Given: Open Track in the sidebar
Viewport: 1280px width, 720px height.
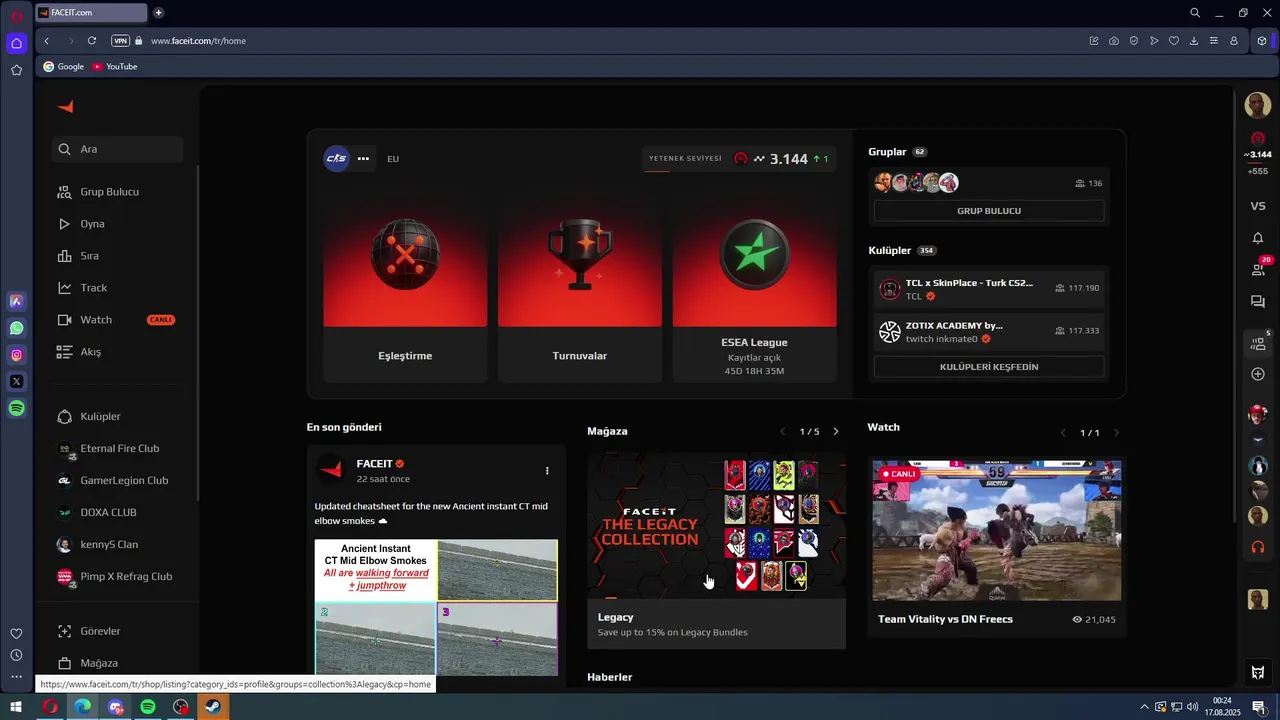Looking at the screenshot, I should point(93,288).
